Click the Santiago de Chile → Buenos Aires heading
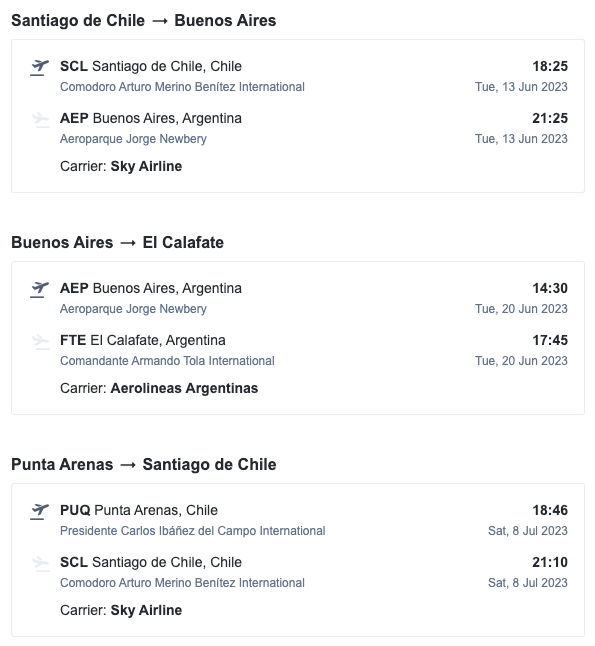Screen dimensions: 595x646 tap(143, 21)
